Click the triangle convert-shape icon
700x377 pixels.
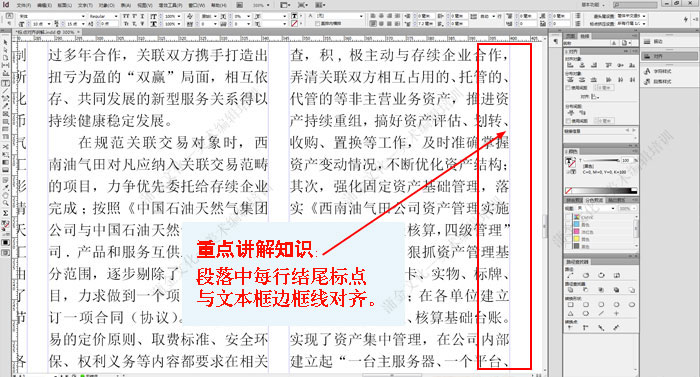click(571, 314)
